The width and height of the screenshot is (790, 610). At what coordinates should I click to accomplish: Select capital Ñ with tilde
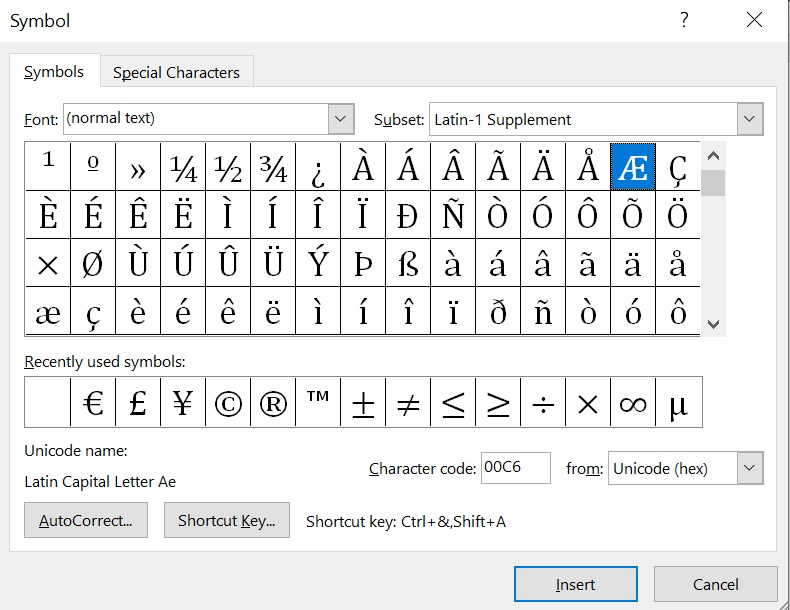click(453, 215)
